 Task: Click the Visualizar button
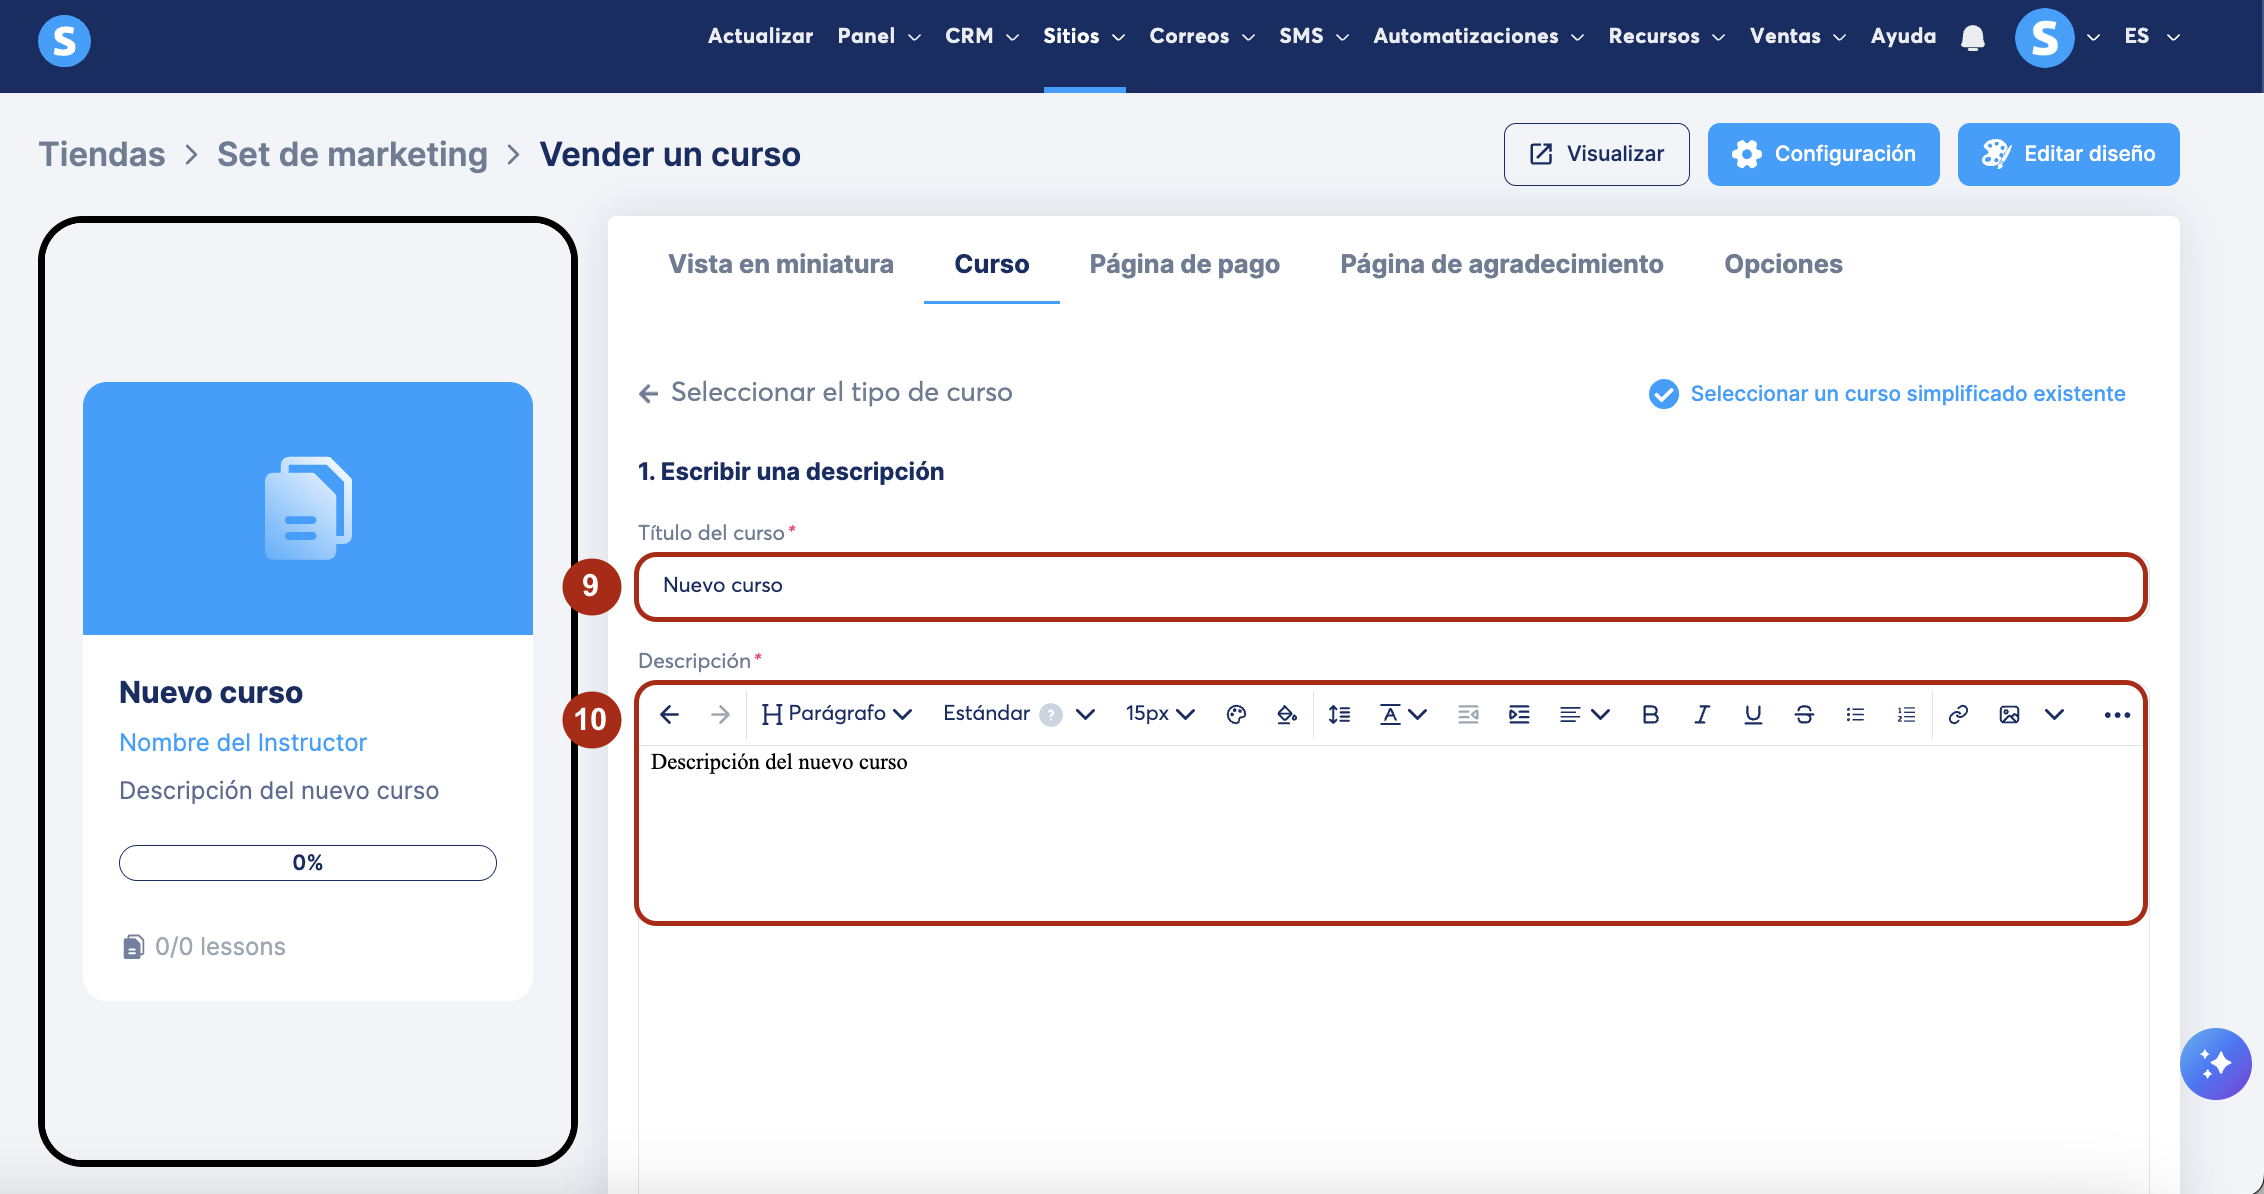pyautogui.click(x=1596, y=154)
